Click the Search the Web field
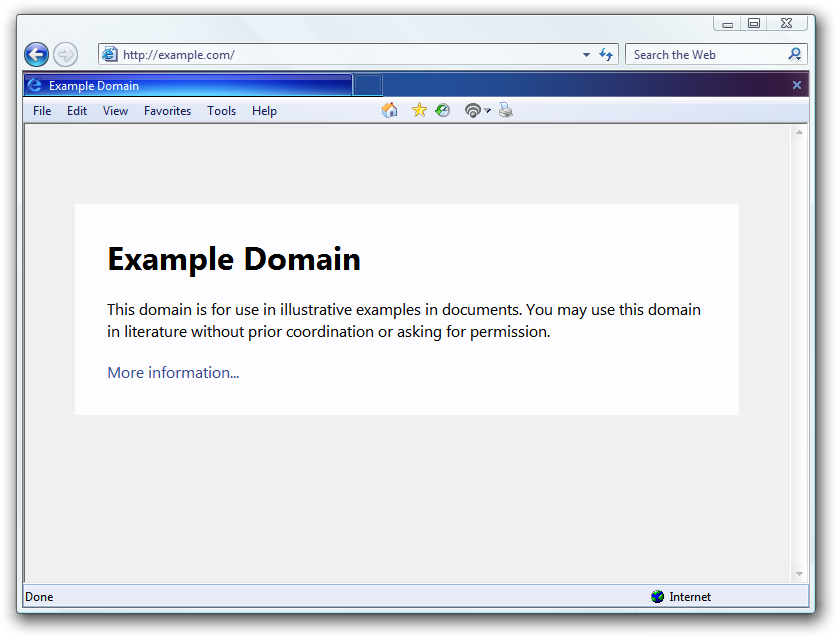Screen dimensions: 838x638 click(x=706, y=55)
